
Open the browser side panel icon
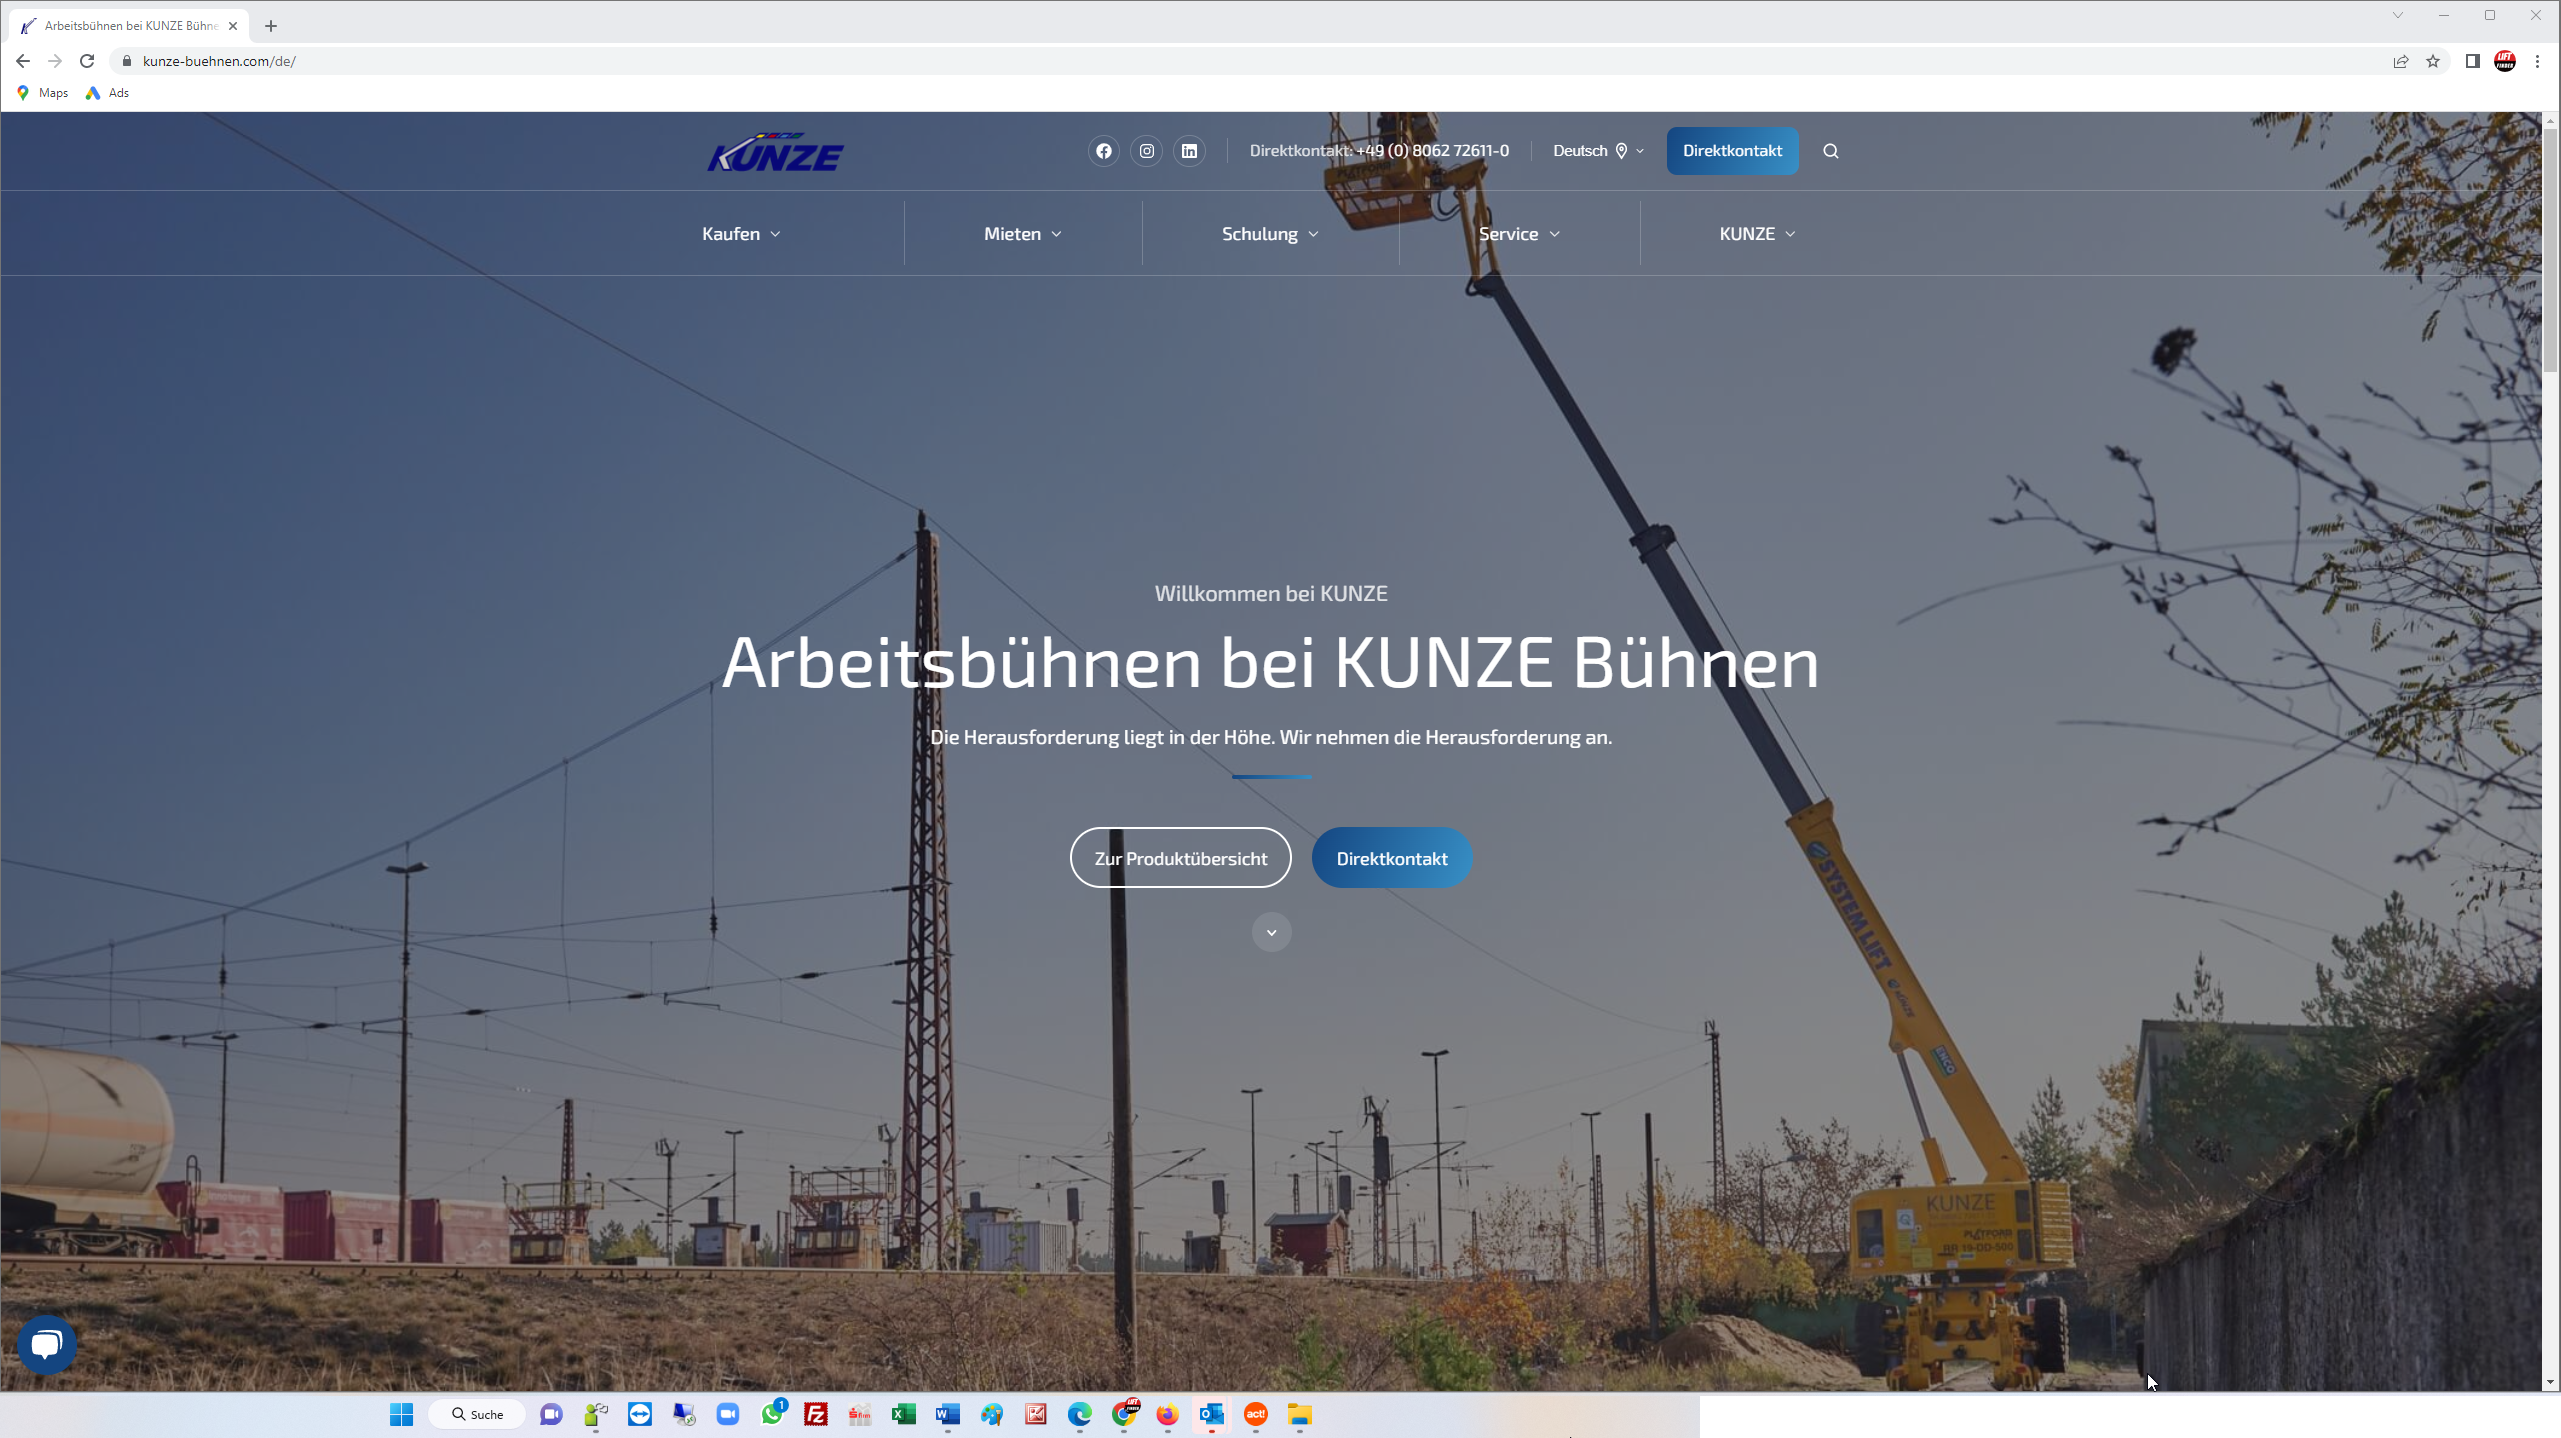[x=2472, y=61]
